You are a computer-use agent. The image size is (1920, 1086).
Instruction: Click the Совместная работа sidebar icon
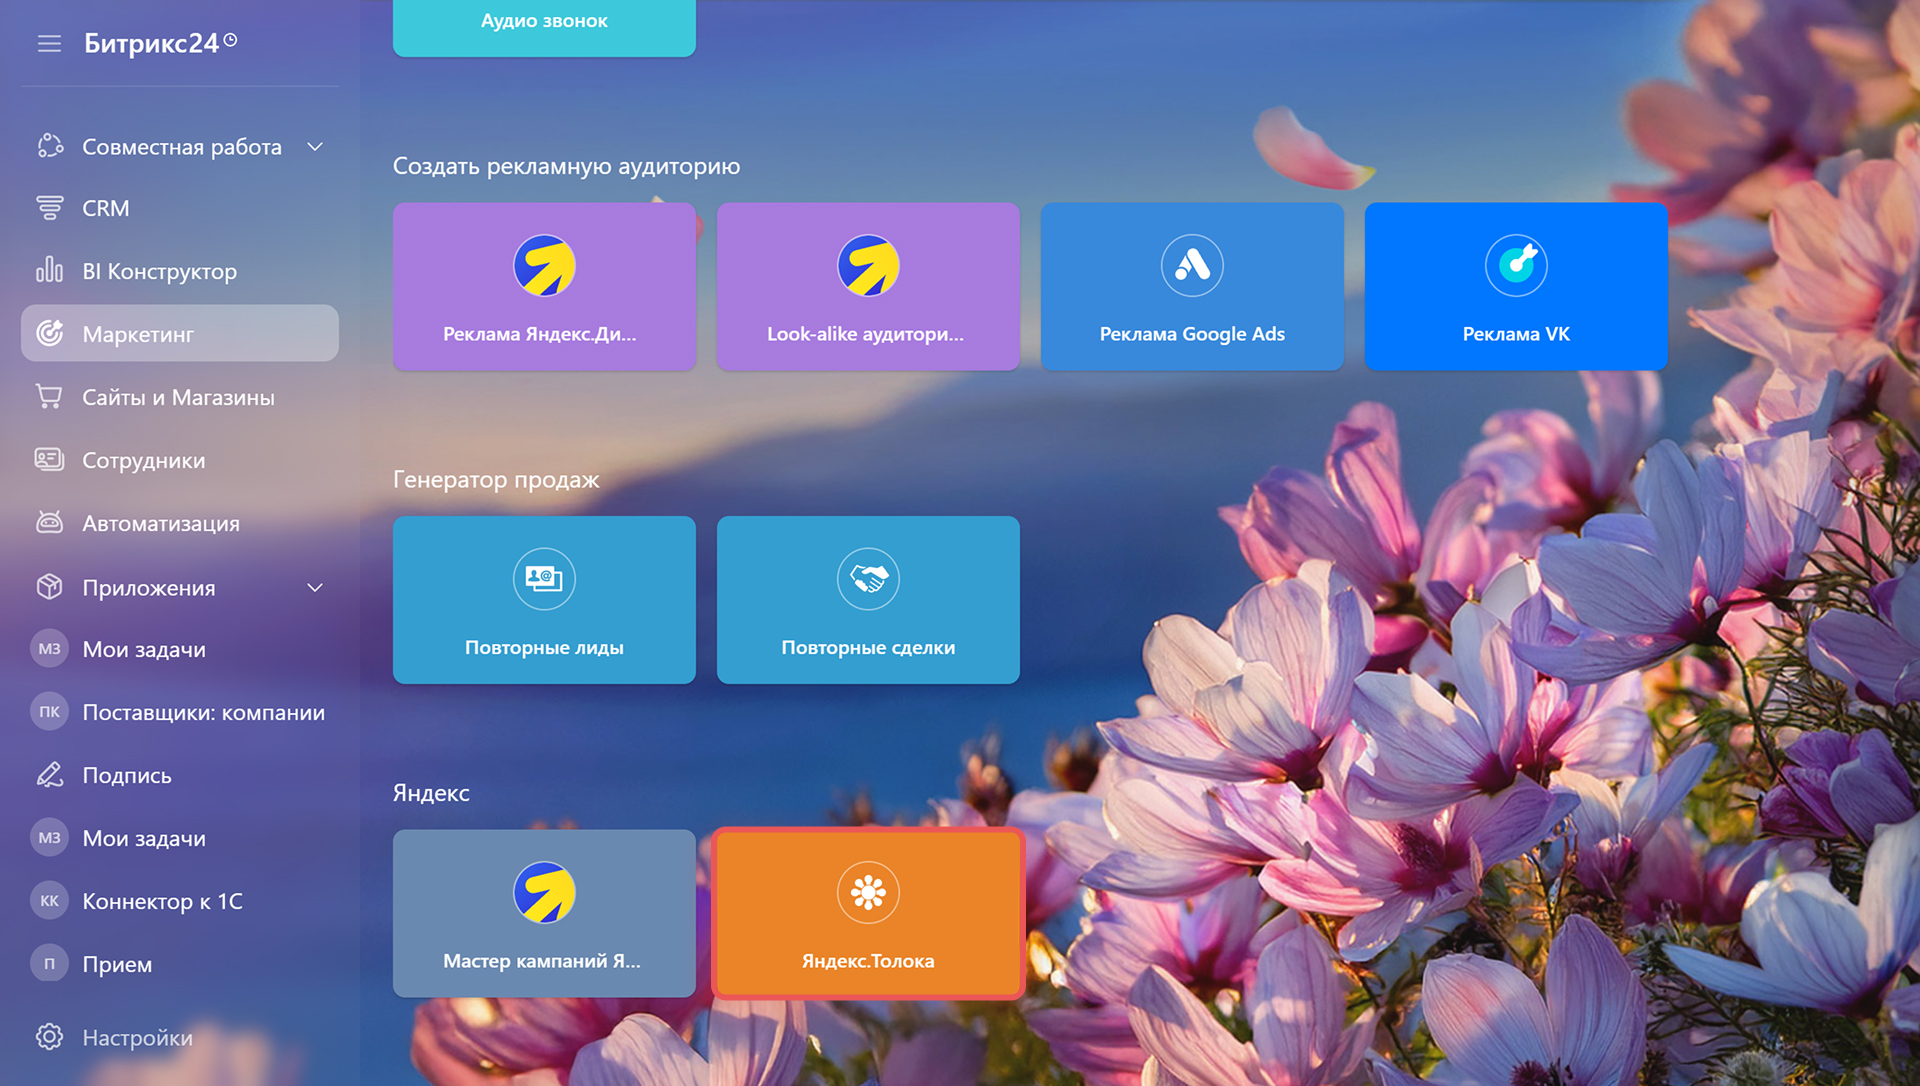click(x=50, y=146)
